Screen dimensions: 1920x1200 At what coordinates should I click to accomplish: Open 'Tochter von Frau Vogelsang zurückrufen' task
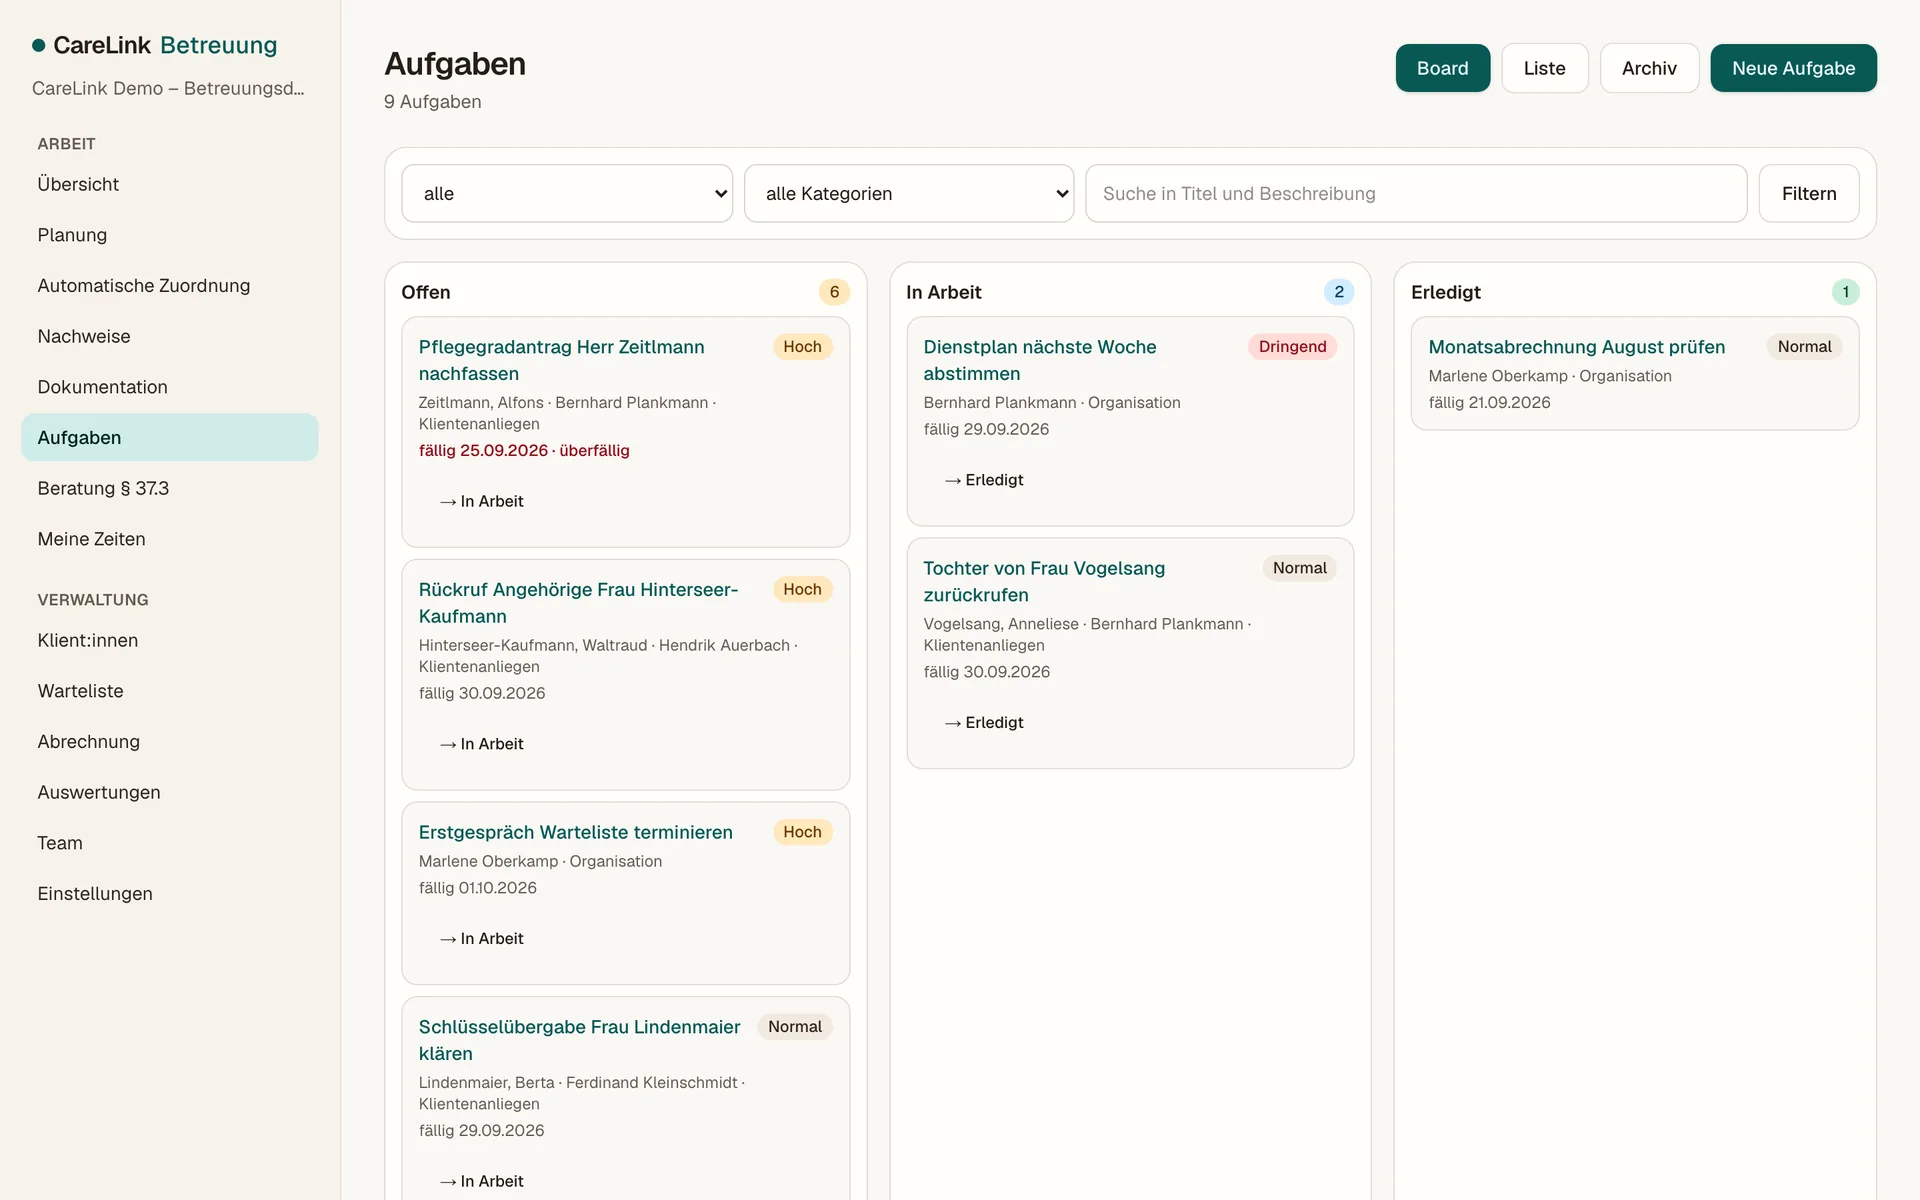point(1044,581)
